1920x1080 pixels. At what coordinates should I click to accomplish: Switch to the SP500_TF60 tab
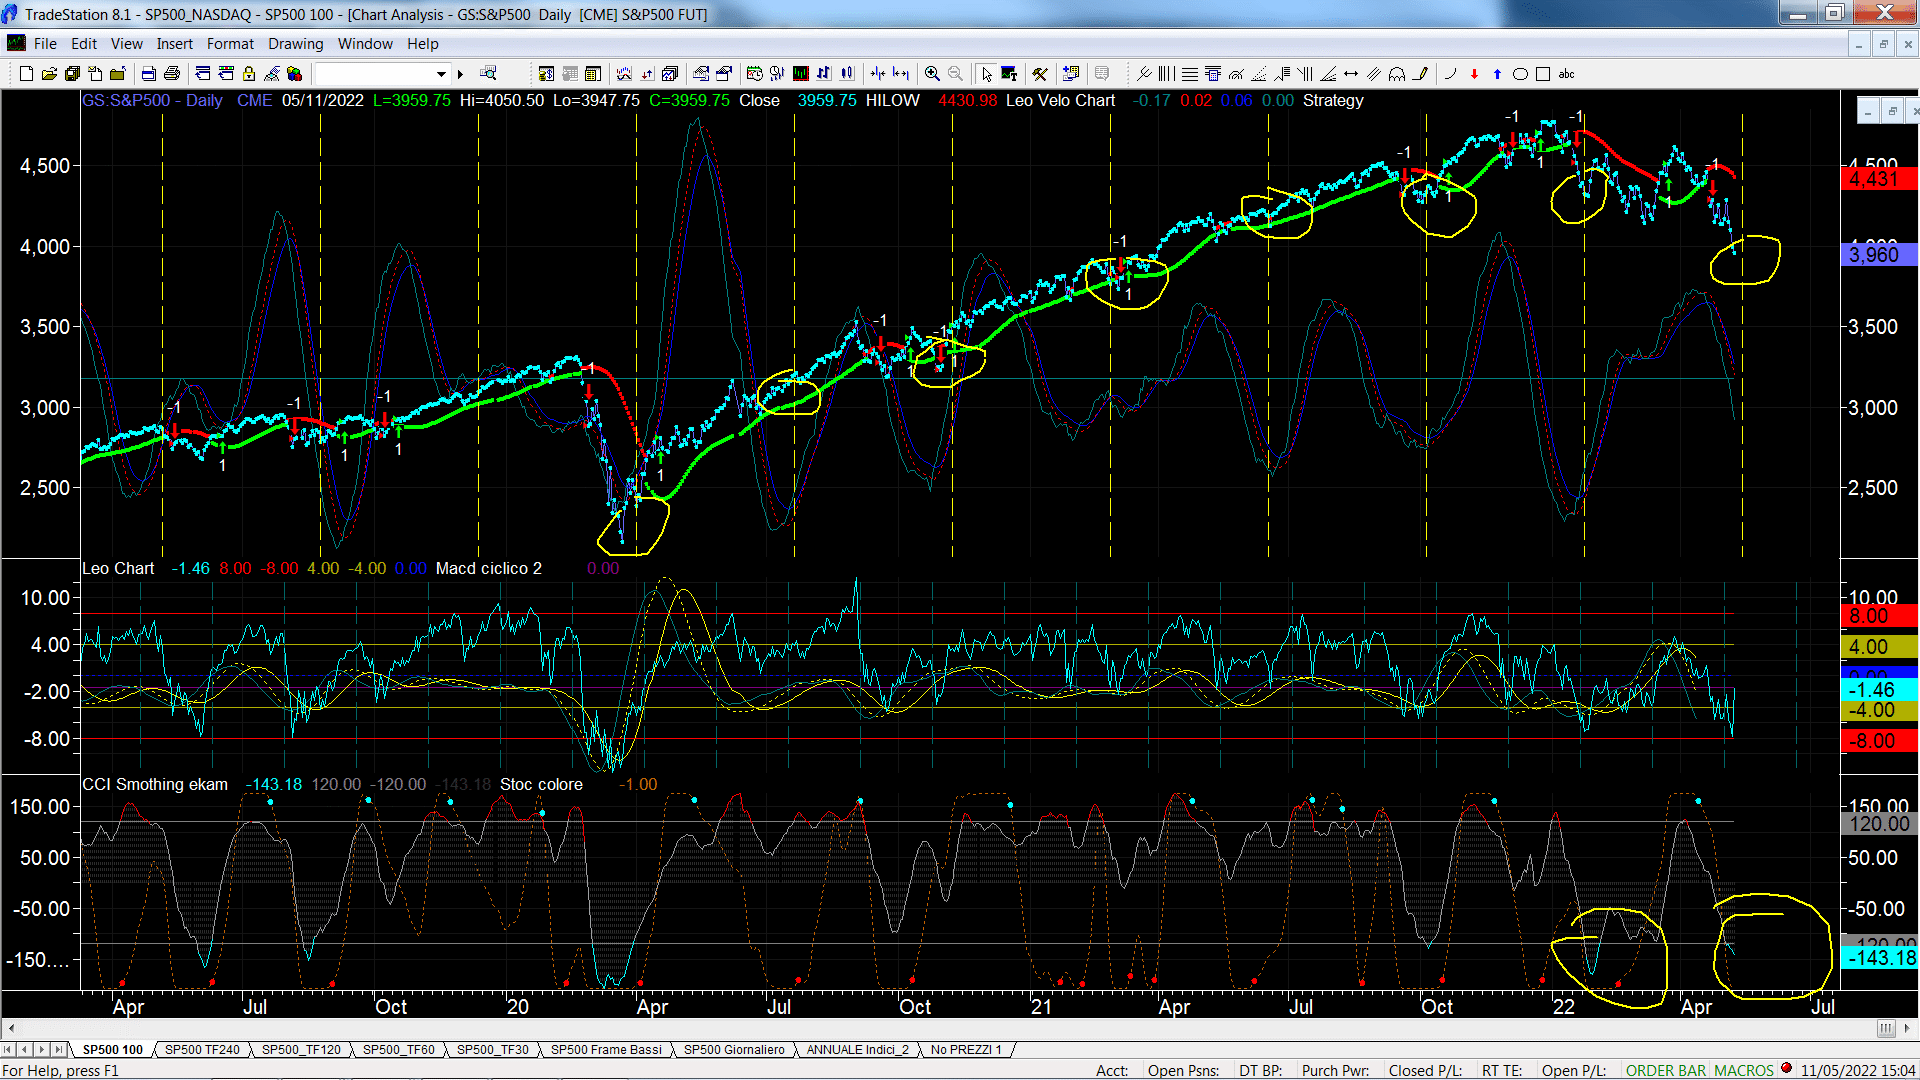pos(398,1050)
